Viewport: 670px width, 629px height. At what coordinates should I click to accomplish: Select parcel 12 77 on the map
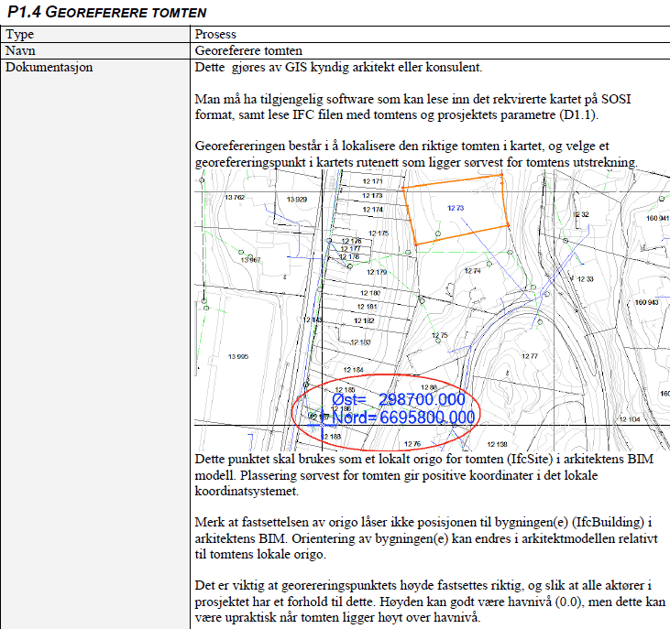tap(530, 356)
